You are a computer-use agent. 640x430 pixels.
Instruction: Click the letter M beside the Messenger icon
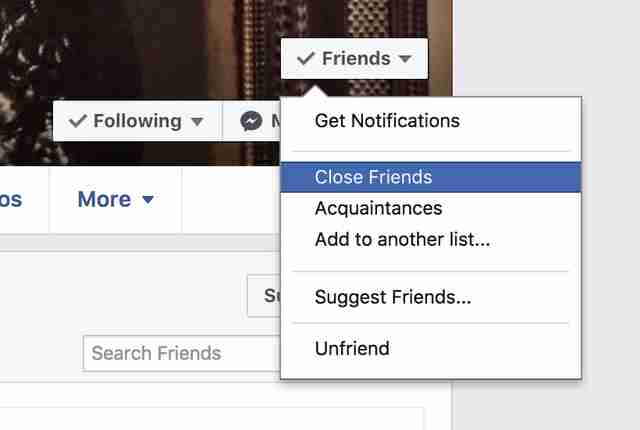pos(275,121)
